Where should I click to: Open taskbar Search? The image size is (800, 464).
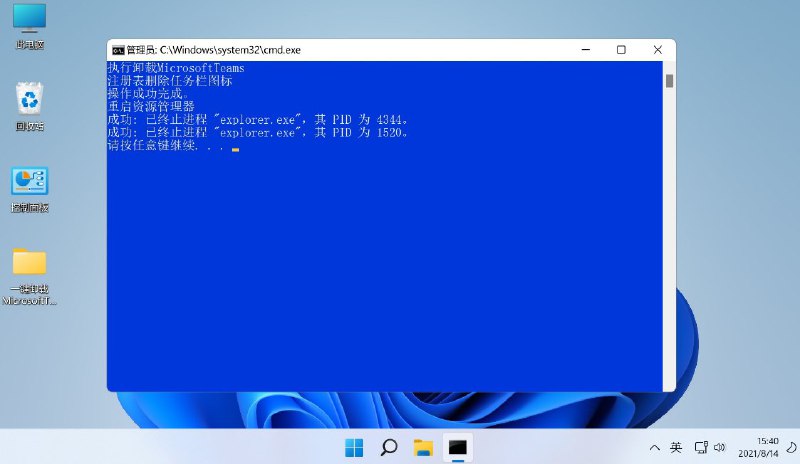[x=389, y=448]
